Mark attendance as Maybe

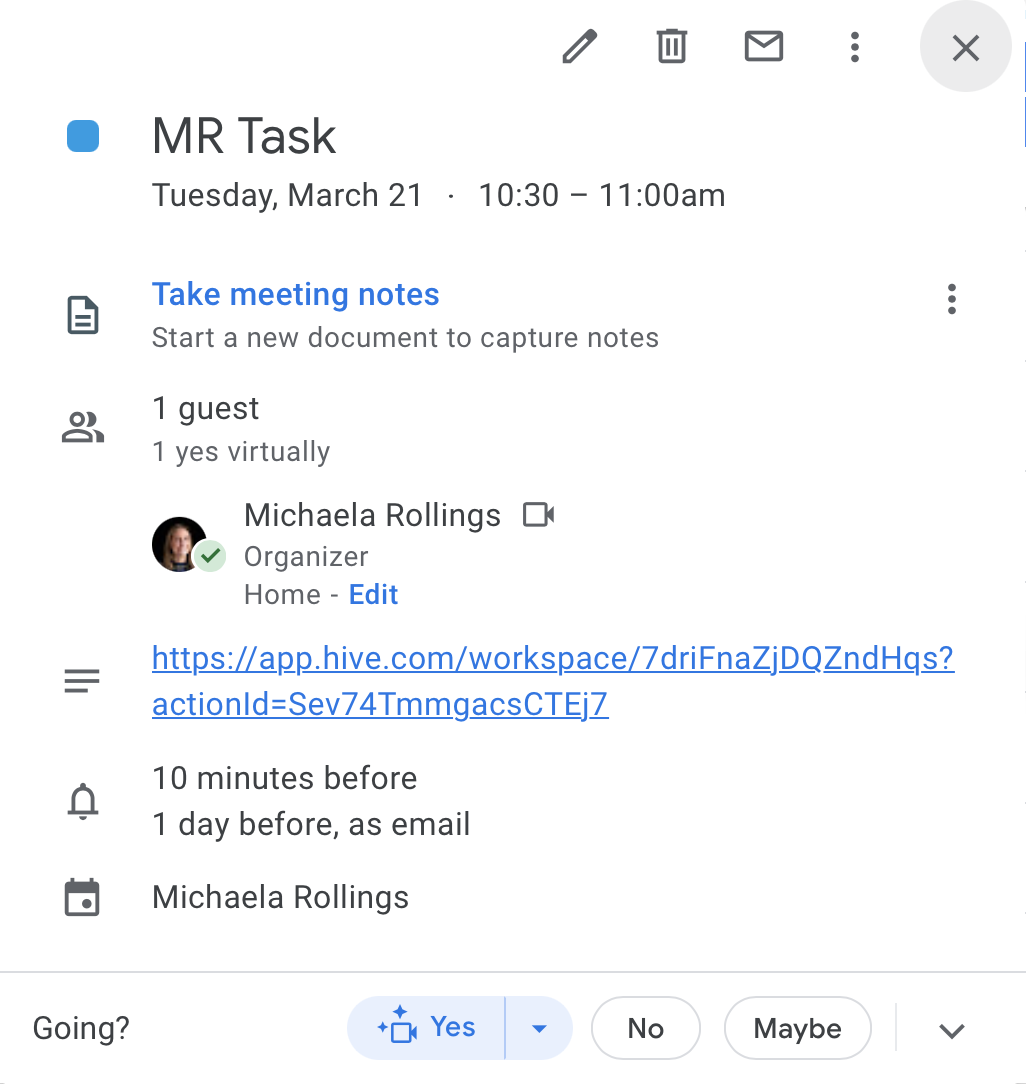[x=797, y=1027]
